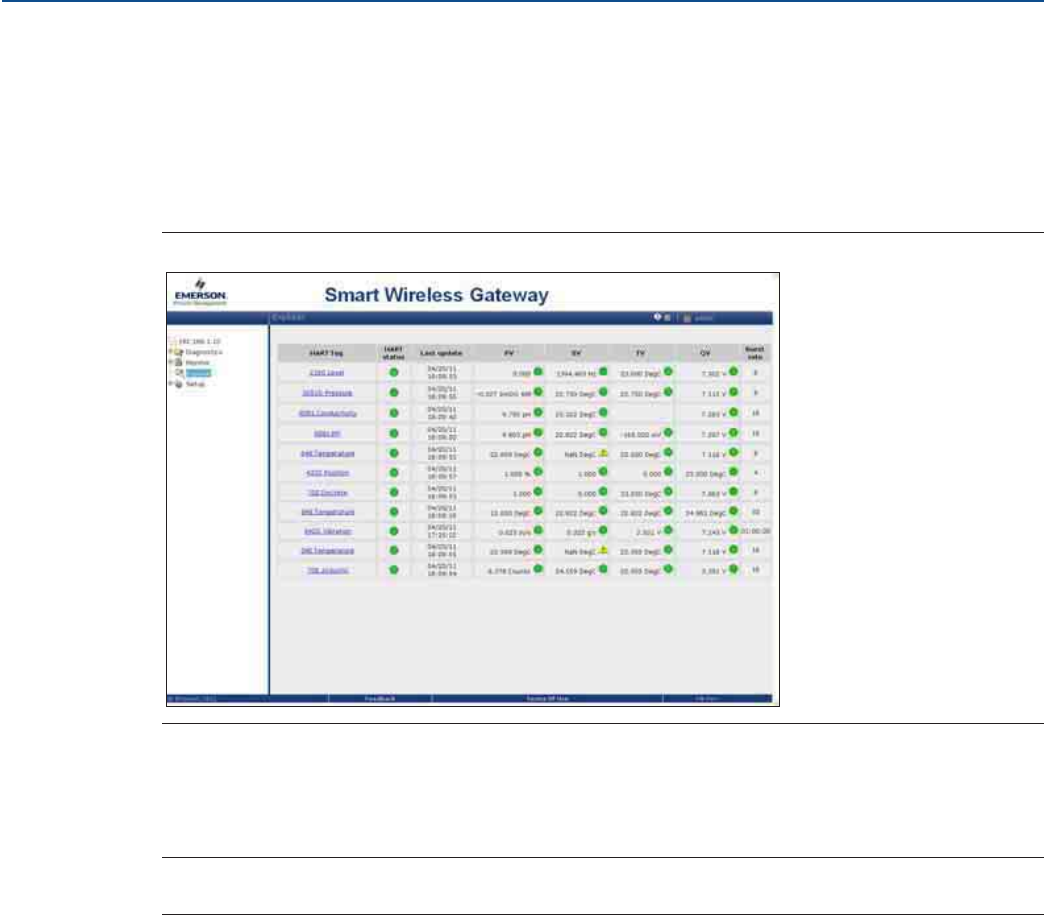This screenshot has width=1044, height=921.
Task: Click the TV column header
Action: [x=641, y=353]
